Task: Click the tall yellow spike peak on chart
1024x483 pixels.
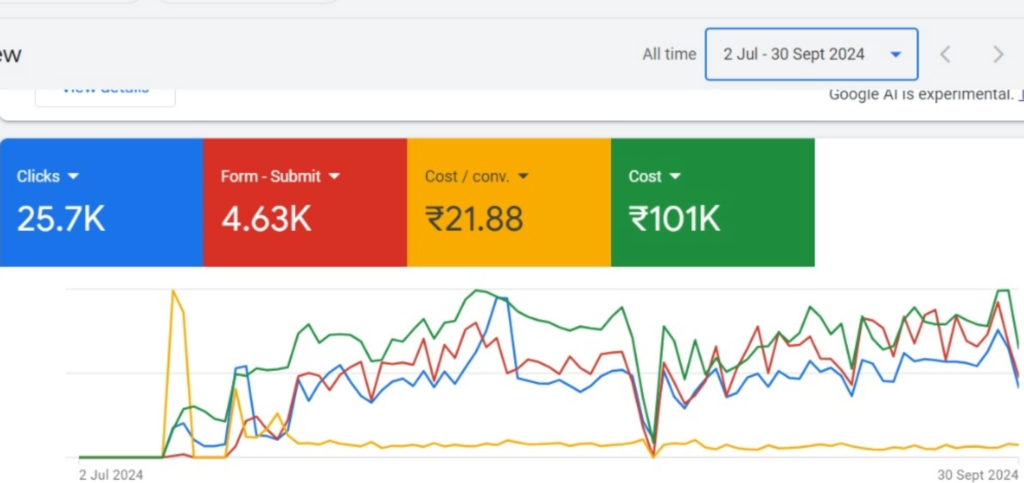Action: (x=174, y=291)
